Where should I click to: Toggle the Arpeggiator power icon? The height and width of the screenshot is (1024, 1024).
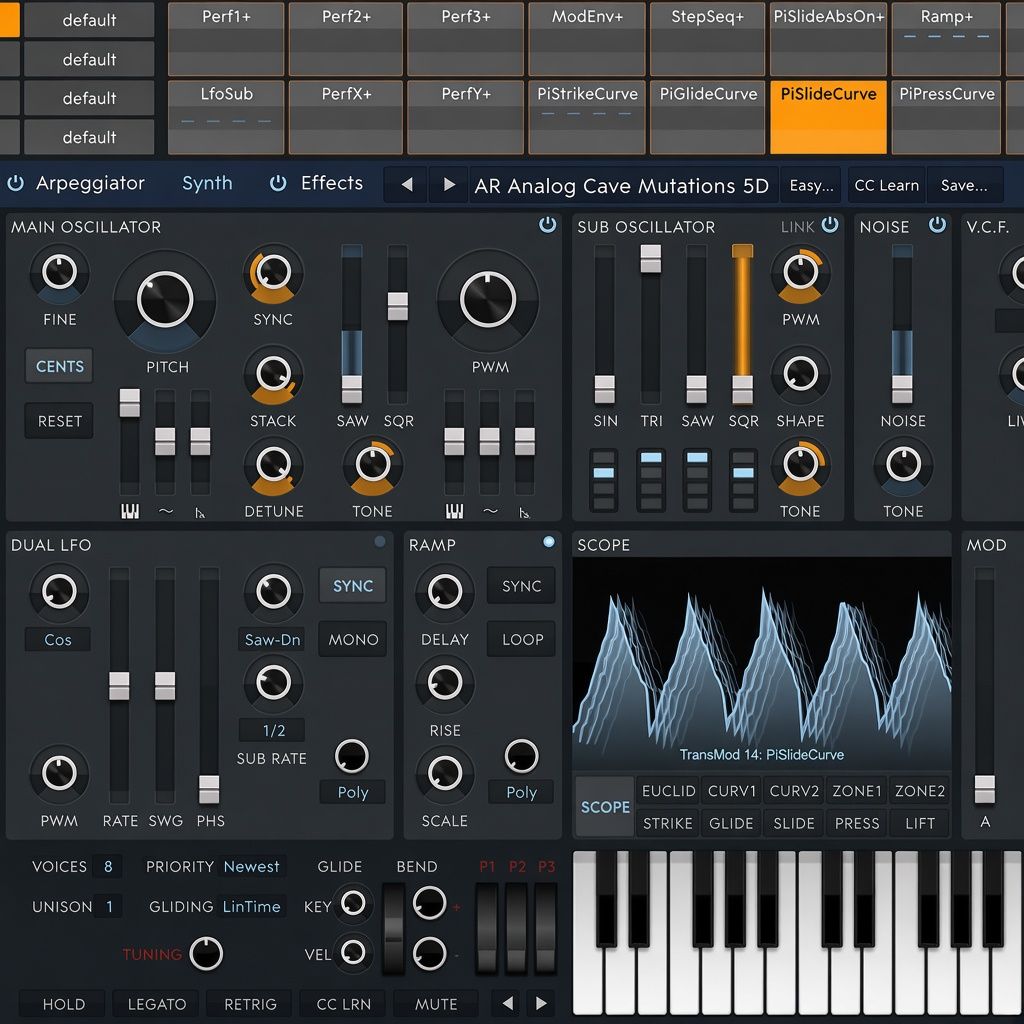pyautogui.click(x=16, y=184)
